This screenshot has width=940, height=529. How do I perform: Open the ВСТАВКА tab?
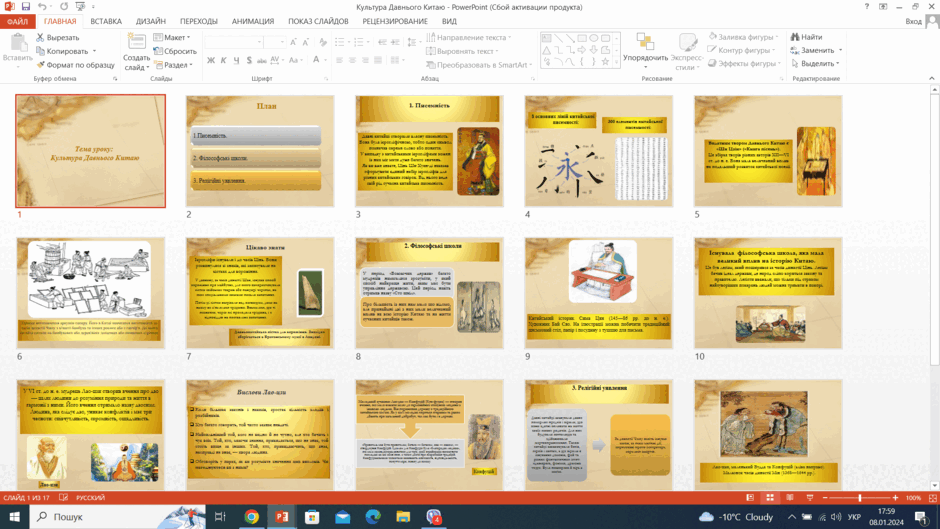pyautogui.click(x=106, y=21)
